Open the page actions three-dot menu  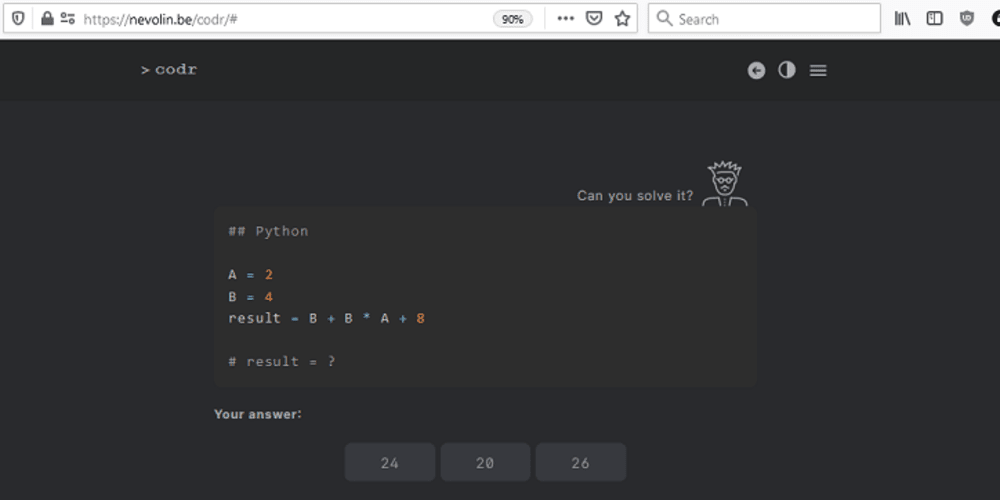coord(566,18)
